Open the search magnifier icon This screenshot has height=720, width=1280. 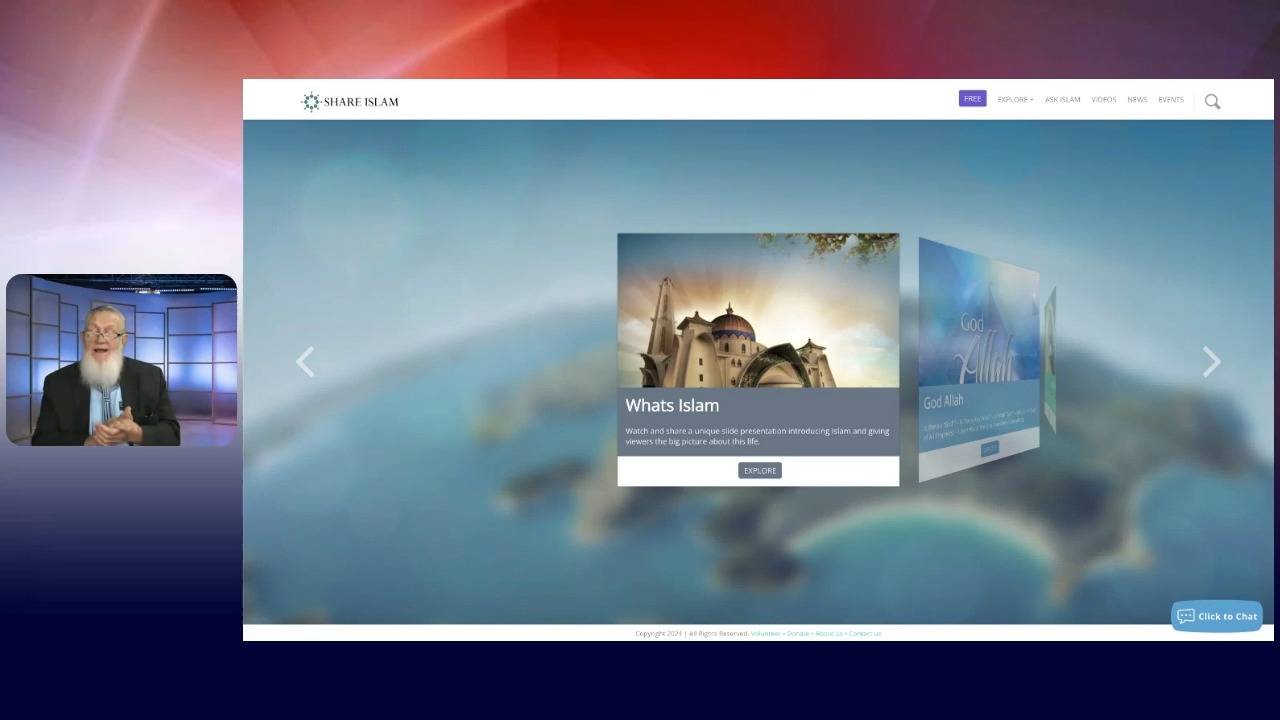(1212, 101)
